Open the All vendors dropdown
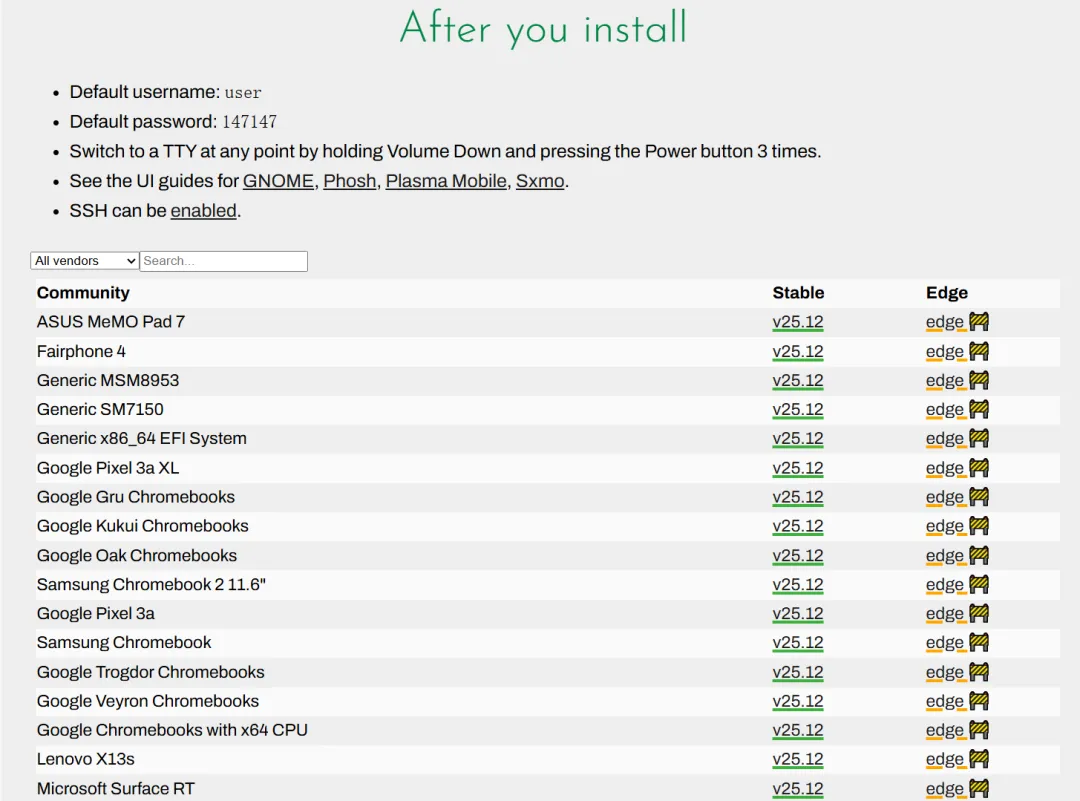1080x801 pixels. 85,261
